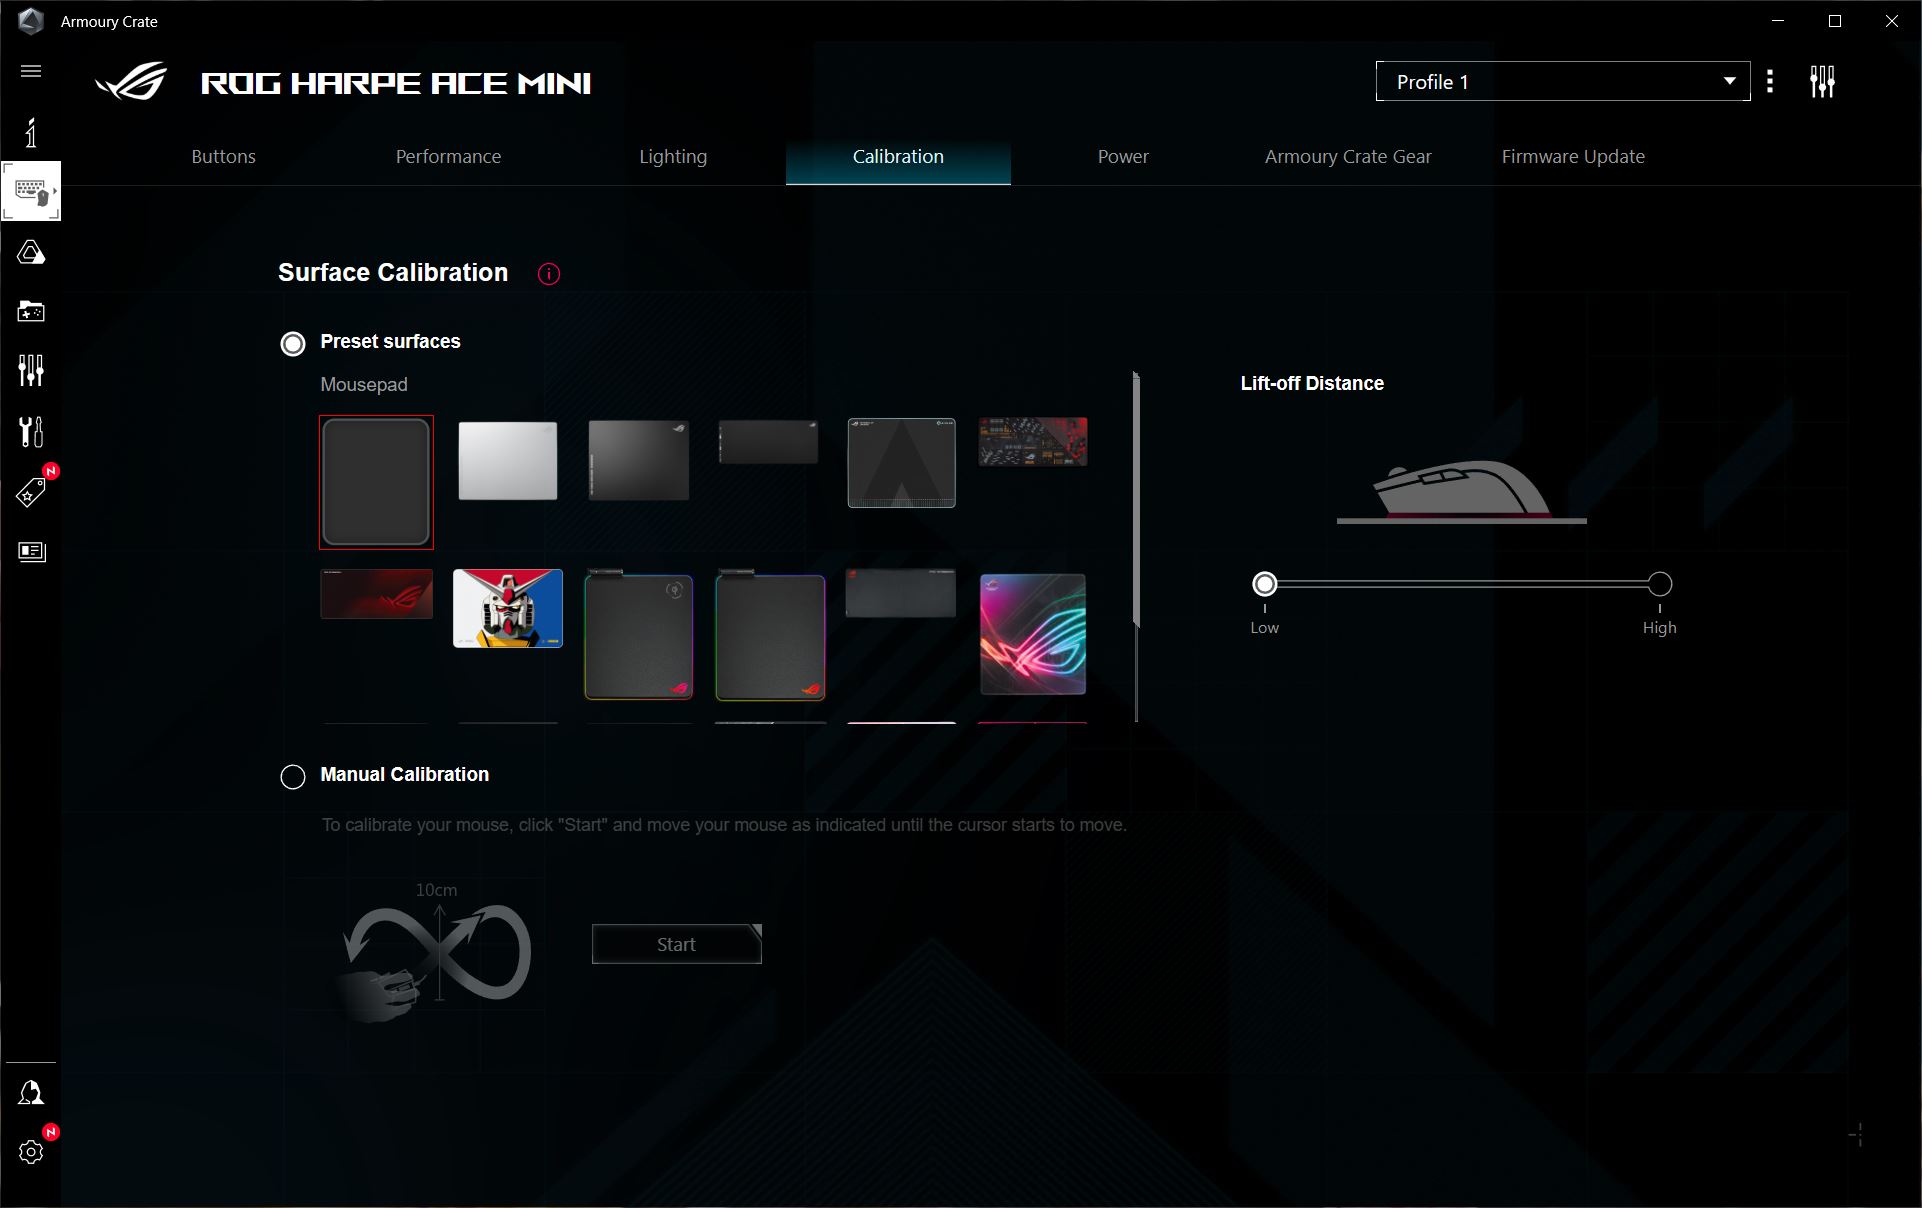Select the Gundam edition mousepad preset
Image resolution: width=1922 pixels, height=1208 pixels.
coord(508,609)
